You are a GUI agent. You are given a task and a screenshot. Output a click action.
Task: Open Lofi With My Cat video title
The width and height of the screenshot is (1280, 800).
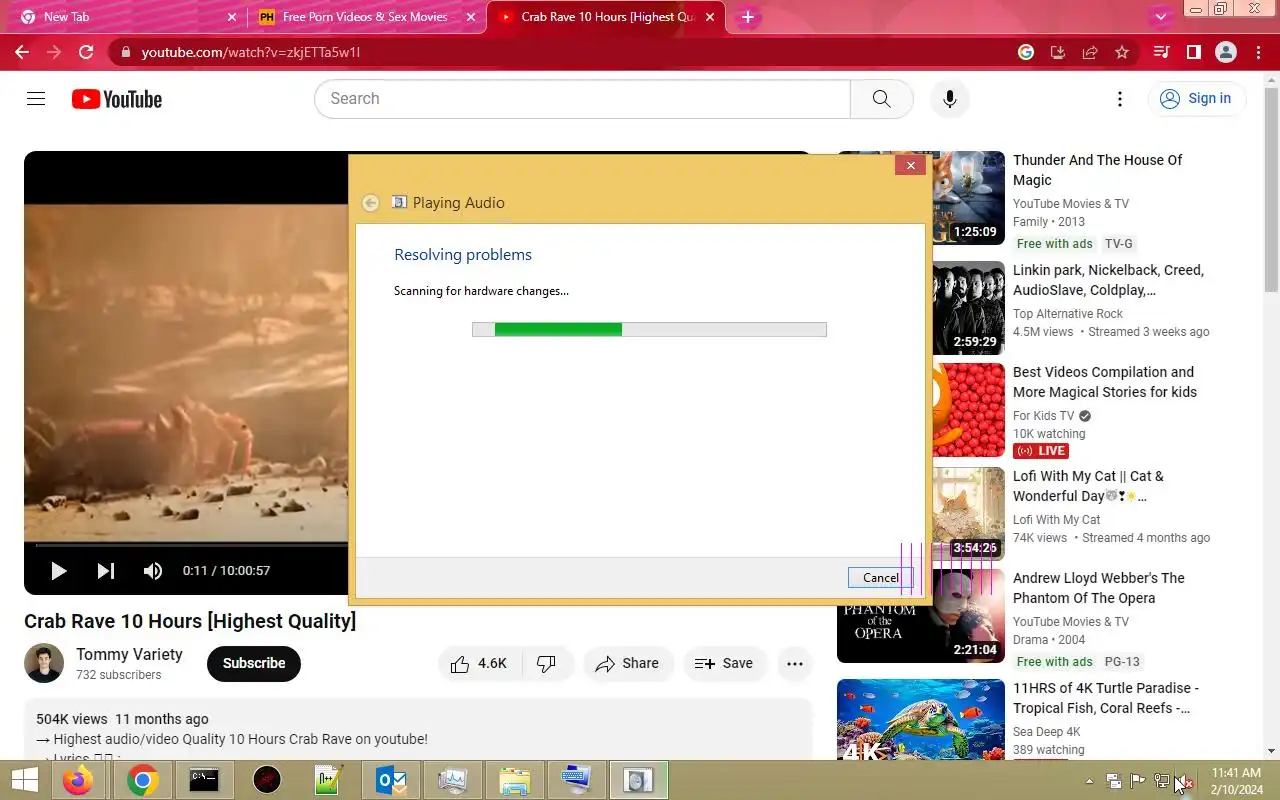1088,486
